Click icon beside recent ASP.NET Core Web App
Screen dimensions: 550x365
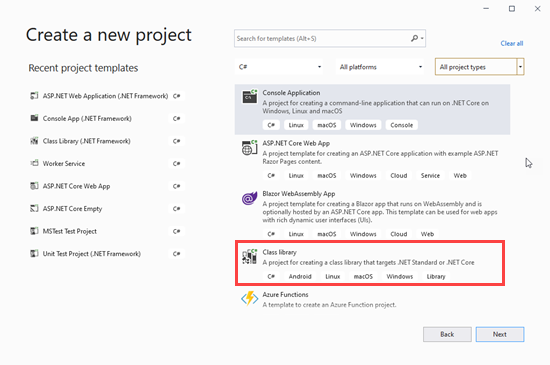tap(34, 186)
